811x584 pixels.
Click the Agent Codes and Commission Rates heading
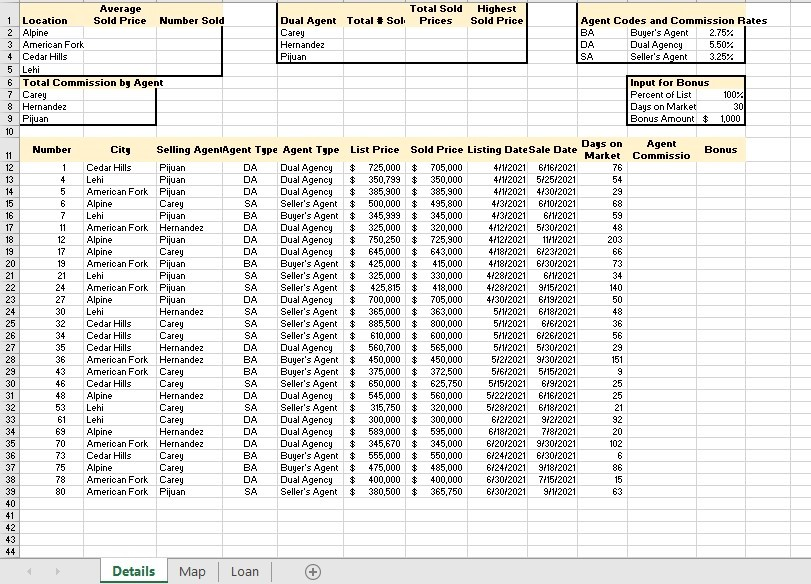pos(673,21)
